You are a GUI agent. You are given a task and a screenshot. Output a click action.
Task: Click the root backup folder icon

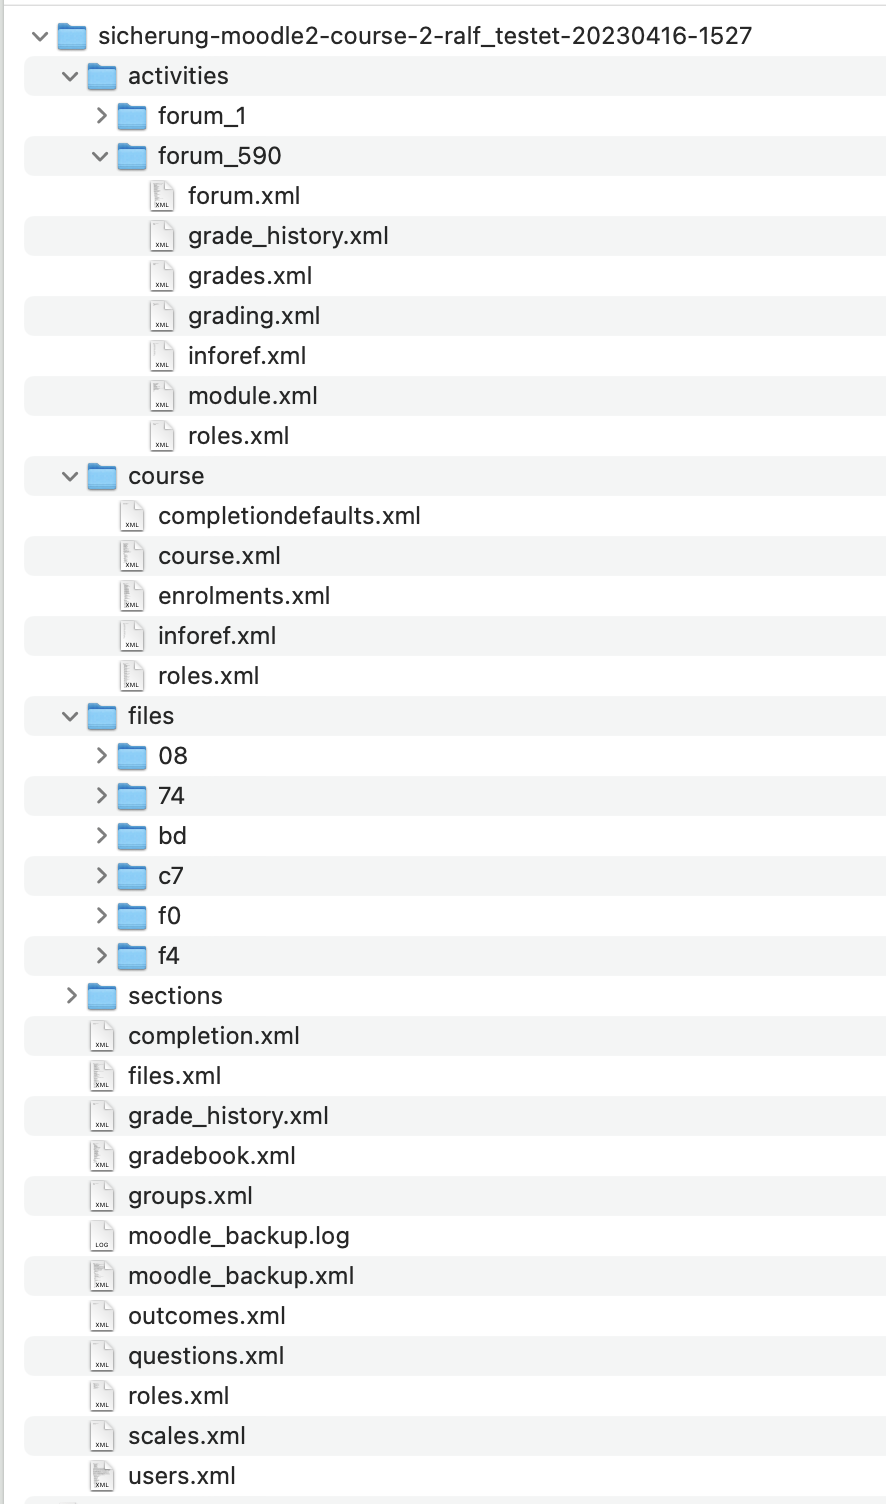click(72, 36)
